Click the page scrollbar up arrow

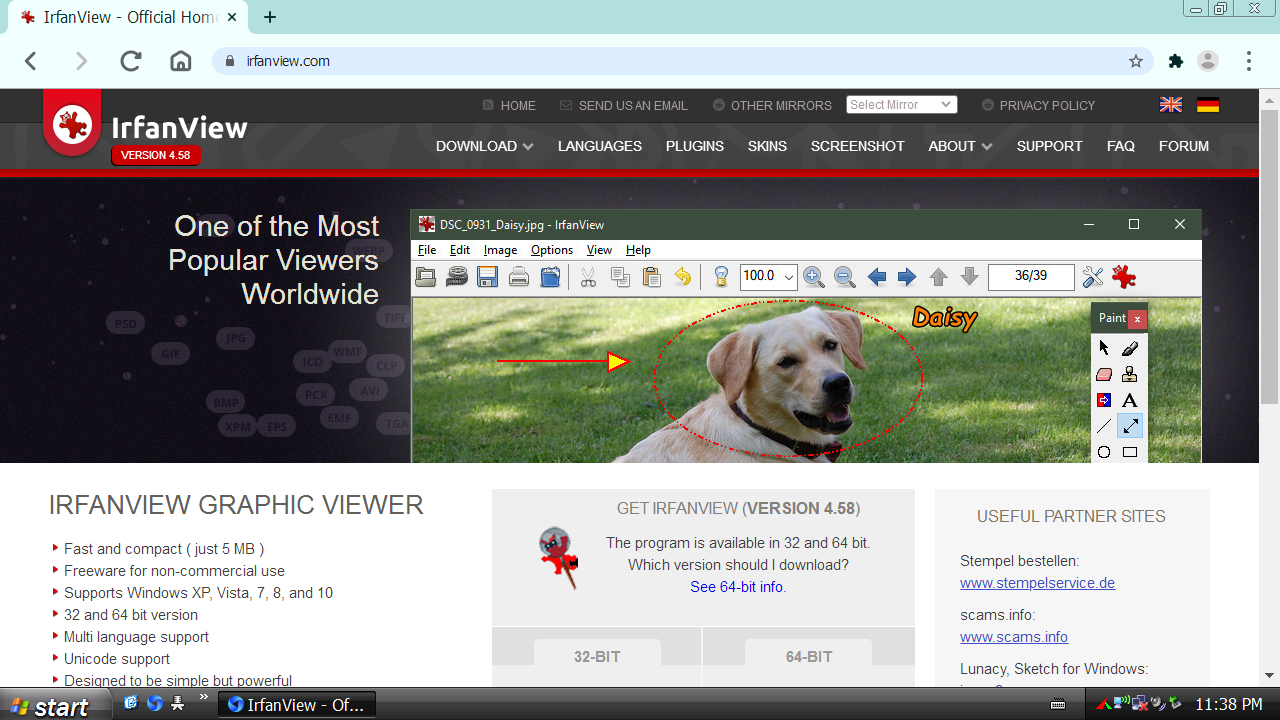point(1270,100)
